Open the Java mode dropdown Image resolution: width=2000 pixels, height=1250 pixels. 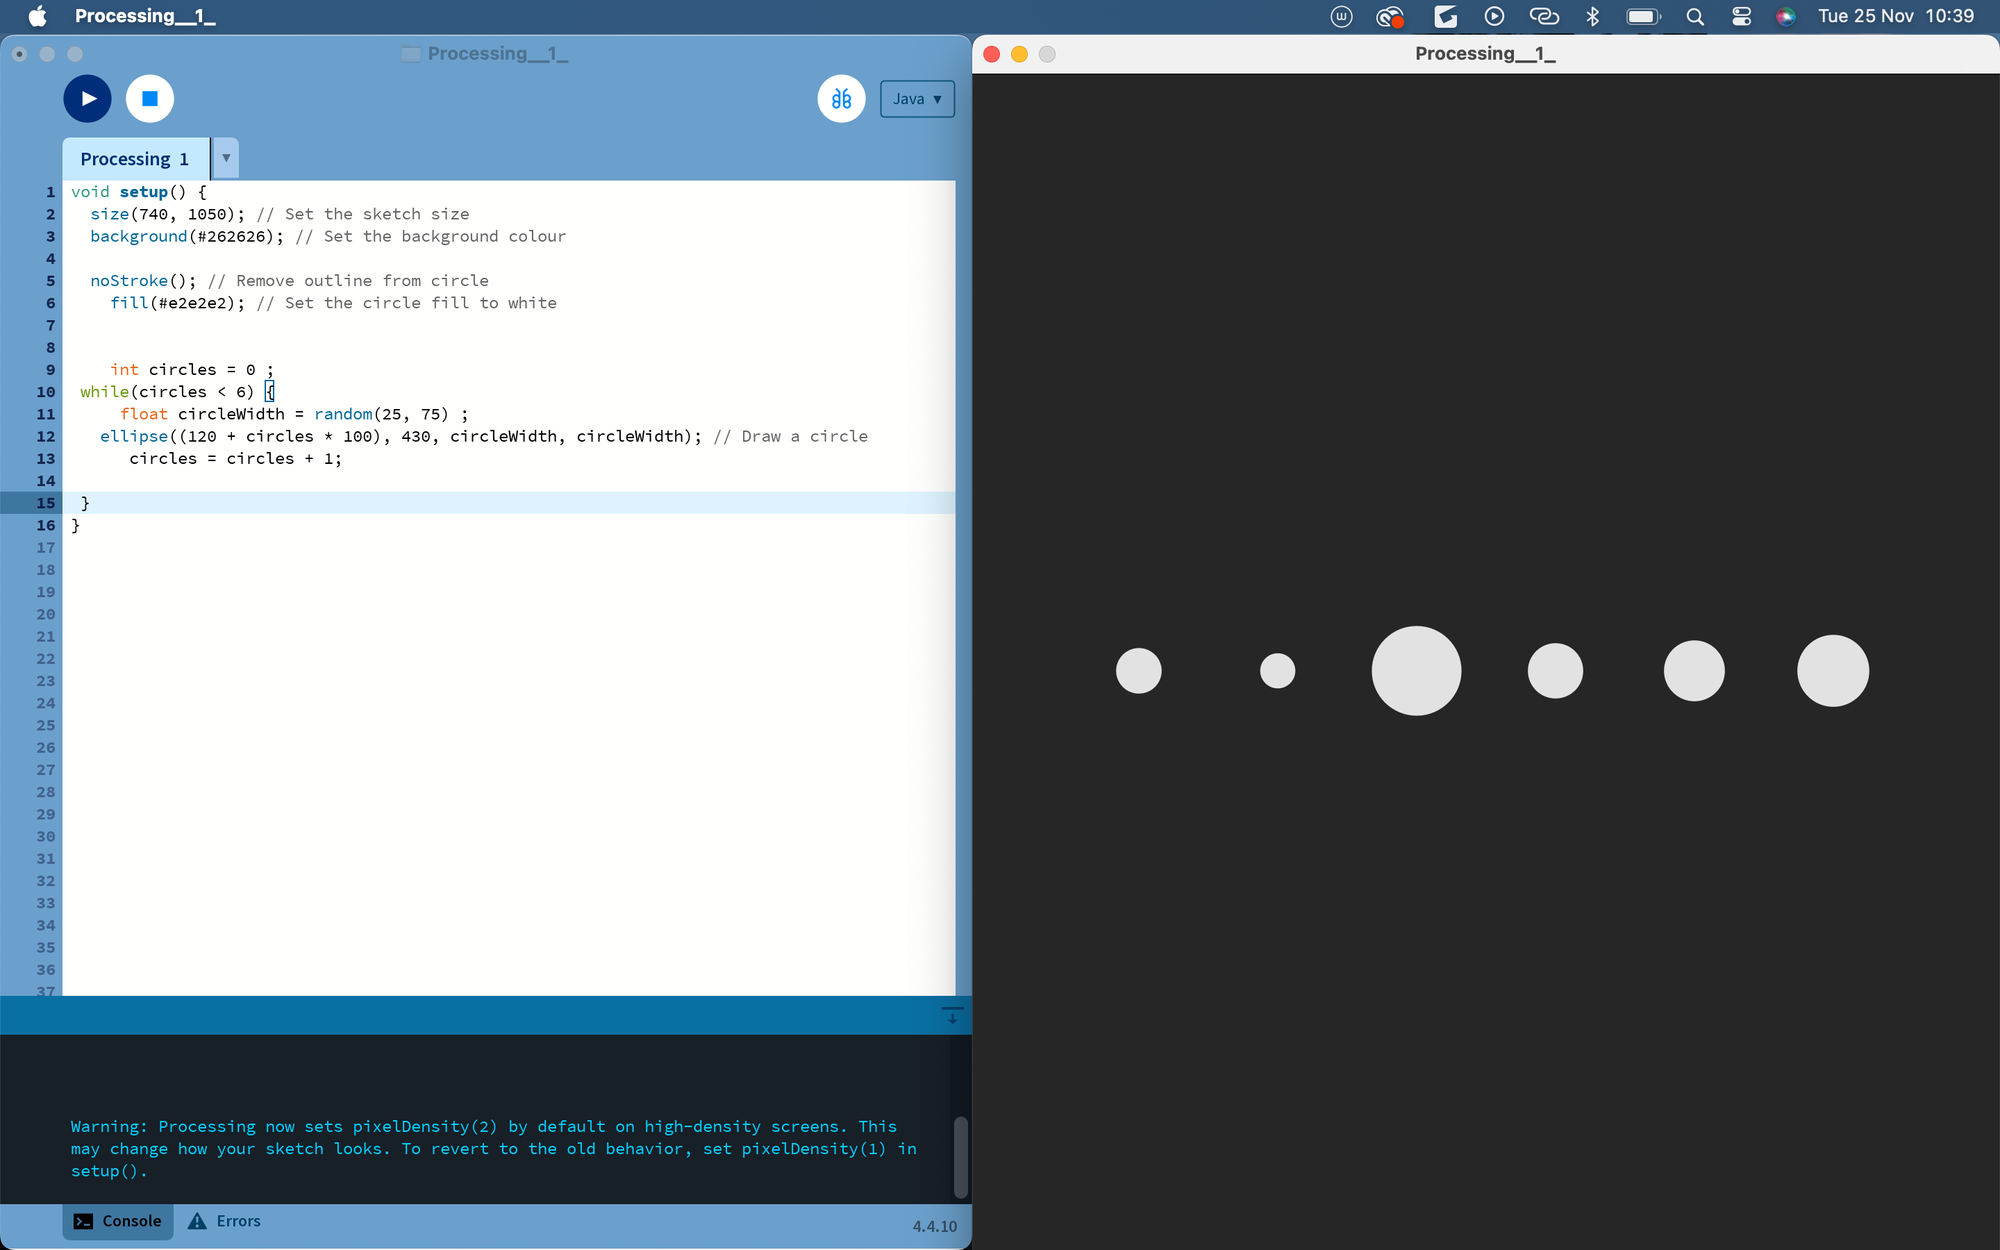click(x=917, y=99)
